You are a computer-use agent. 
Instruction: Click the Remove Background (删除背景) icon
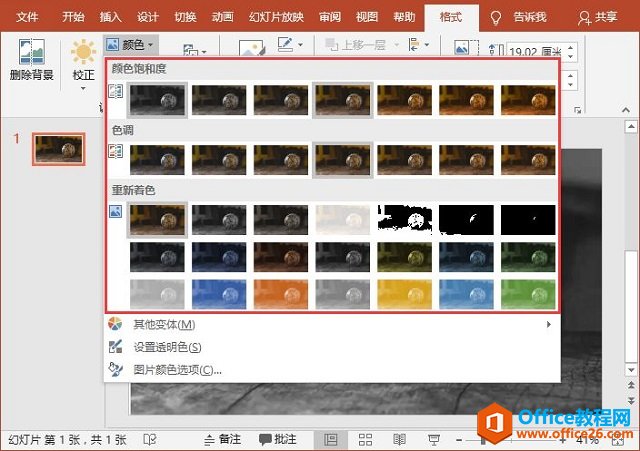tap(32, 58)
